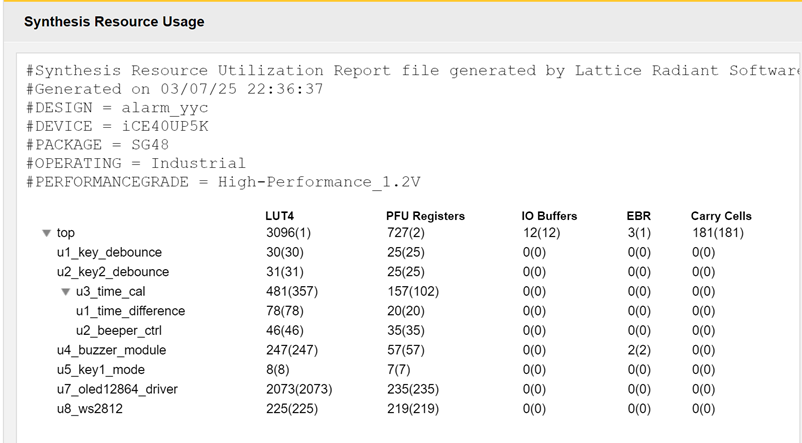The image size is (802, 443).
Task: Select the u1_time_difference submodule
Action: (130, 311)
